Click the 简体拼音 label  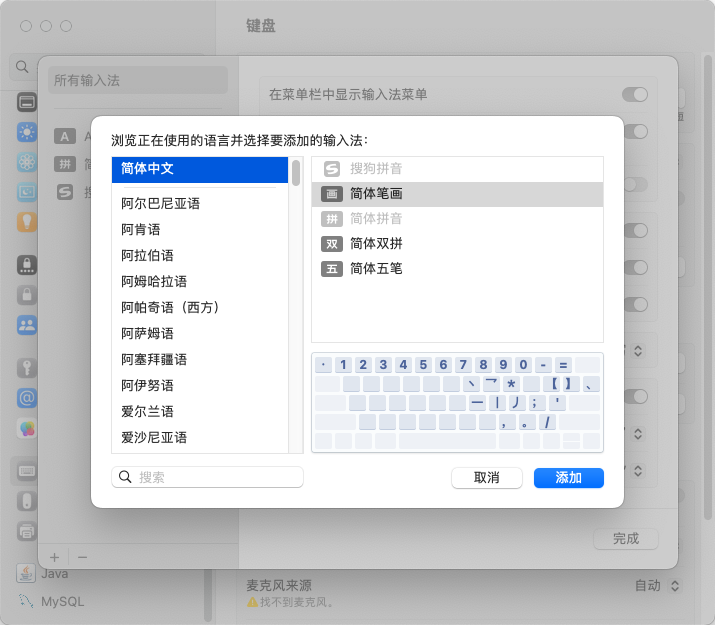tap(376, 219)
